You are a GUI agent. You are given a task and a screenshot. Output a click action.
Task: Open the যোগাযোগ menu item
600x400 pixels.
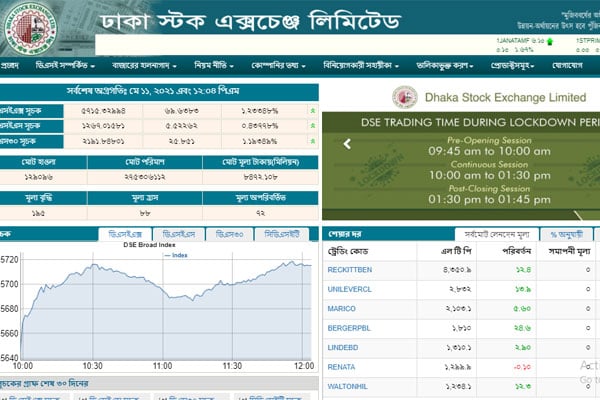567,65
